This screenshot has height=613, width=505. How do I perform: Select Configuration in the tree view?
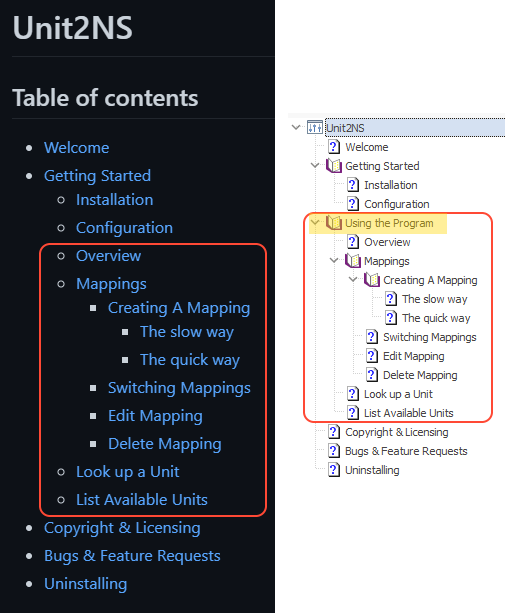[x=397, y=204]
